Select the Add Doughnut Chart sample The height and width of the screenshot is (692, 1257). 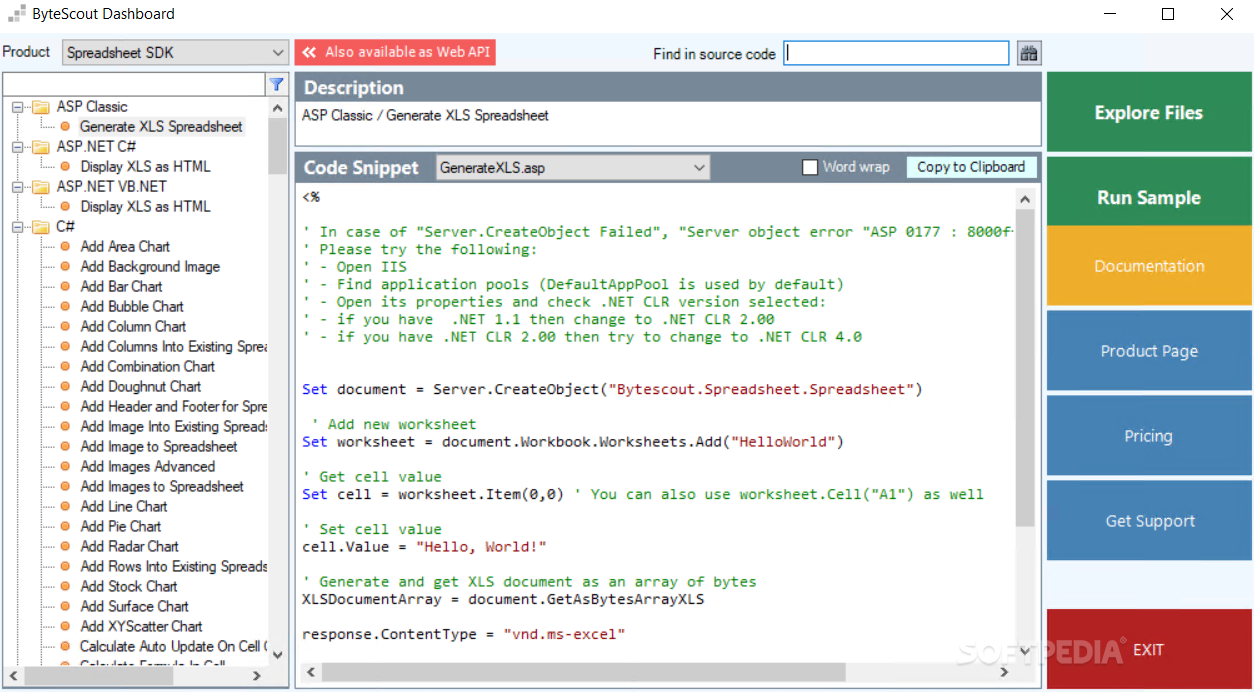(x=141, y=387)
